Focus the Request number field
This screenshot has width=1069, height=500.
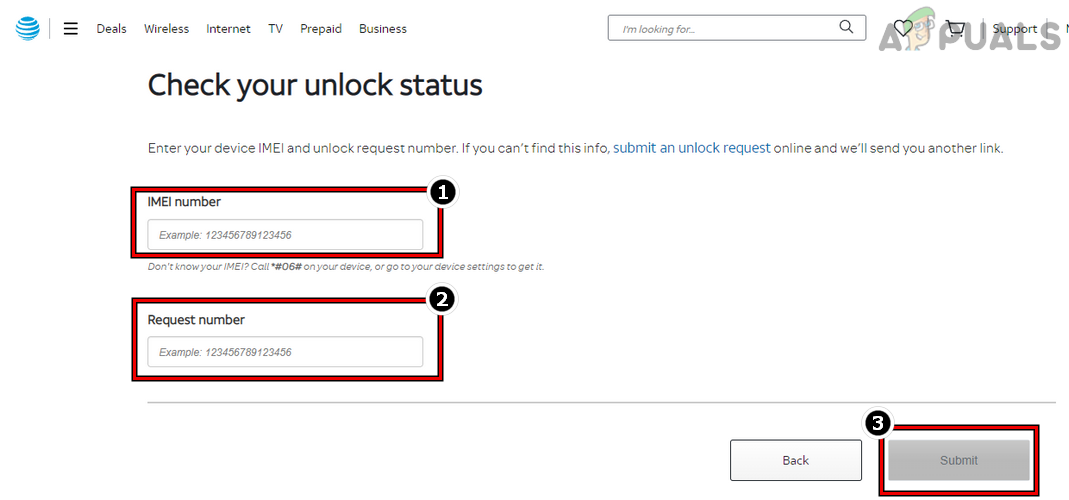tap(285, 352)
